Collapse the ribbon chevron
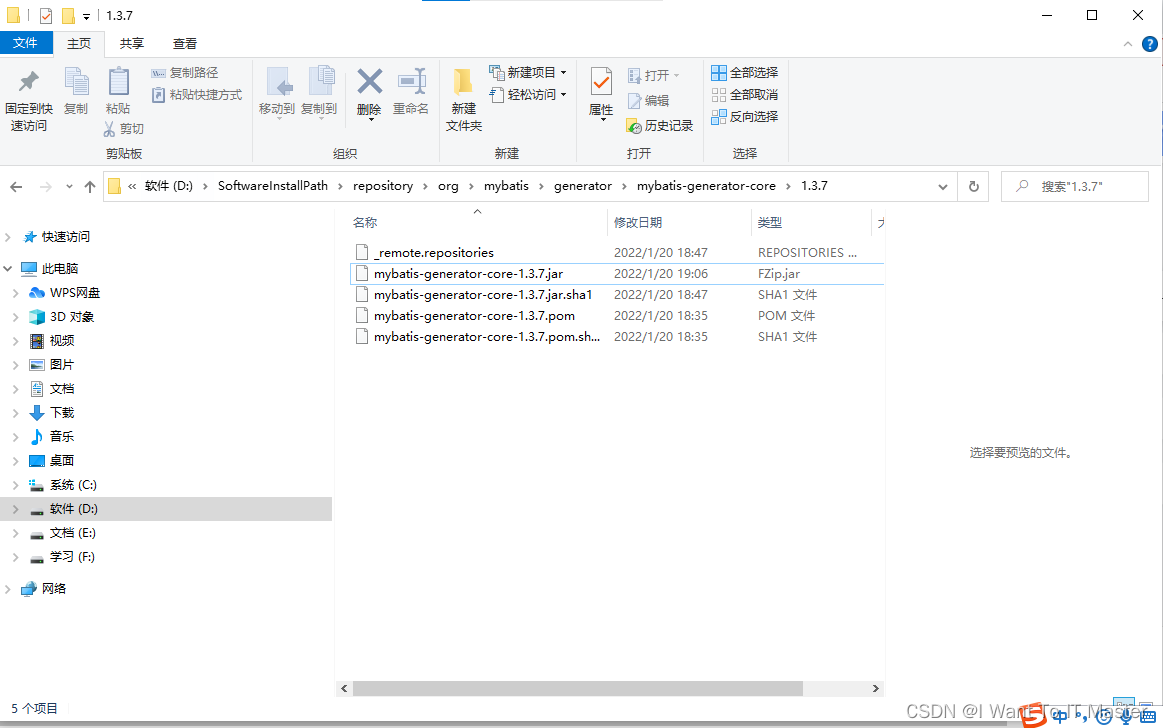The width and height of the screenshot is (1163, 728). 1127,44
